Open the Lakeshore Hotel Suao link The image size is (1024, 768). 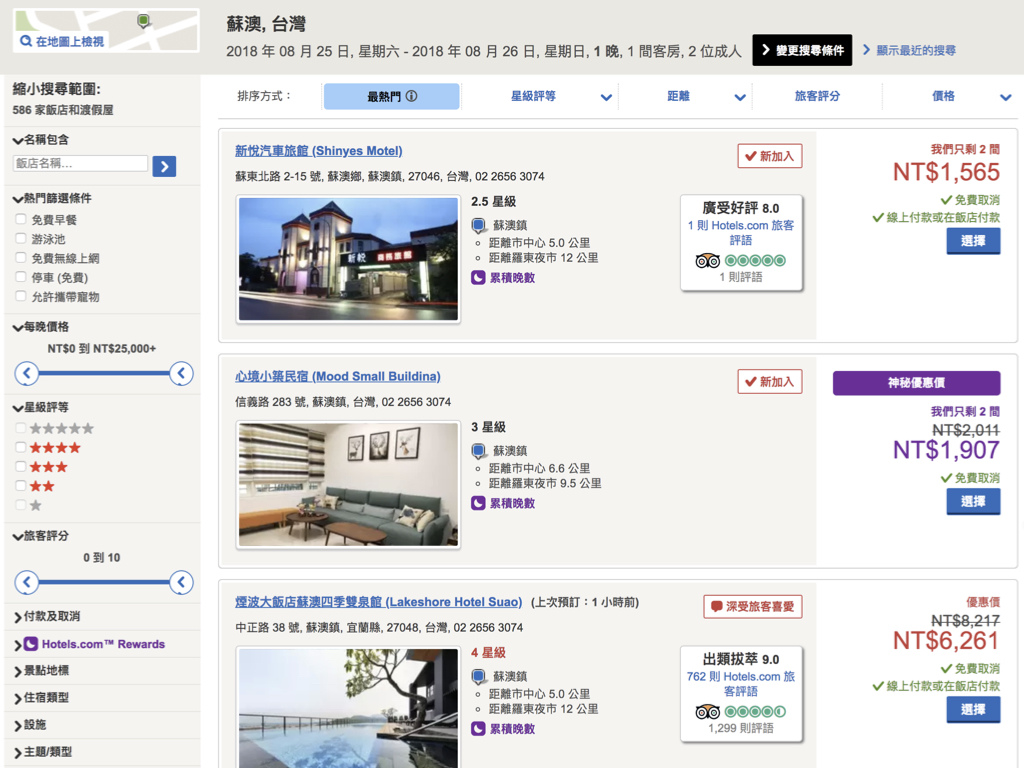point(379,601)
